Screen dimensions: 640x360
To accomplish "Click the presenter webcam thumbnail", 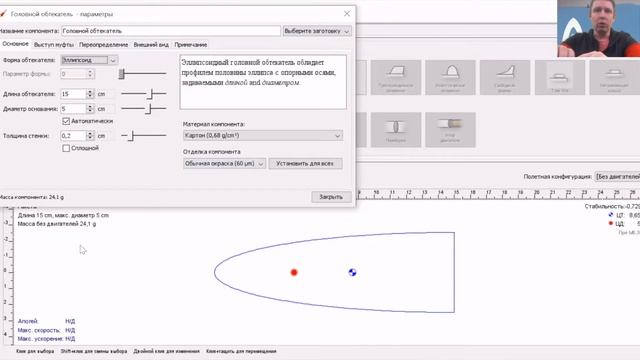I will (x=598, y=28).
